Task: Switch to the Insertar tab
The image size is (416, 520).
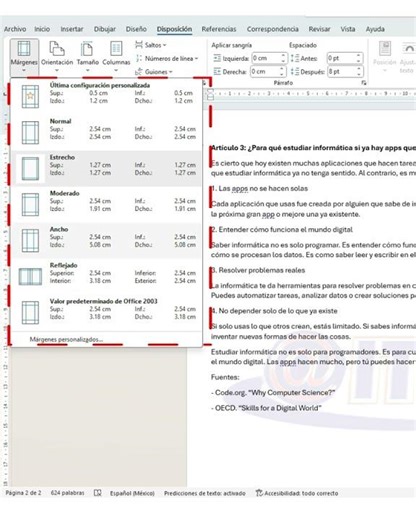Action: [x=72, y=29]
